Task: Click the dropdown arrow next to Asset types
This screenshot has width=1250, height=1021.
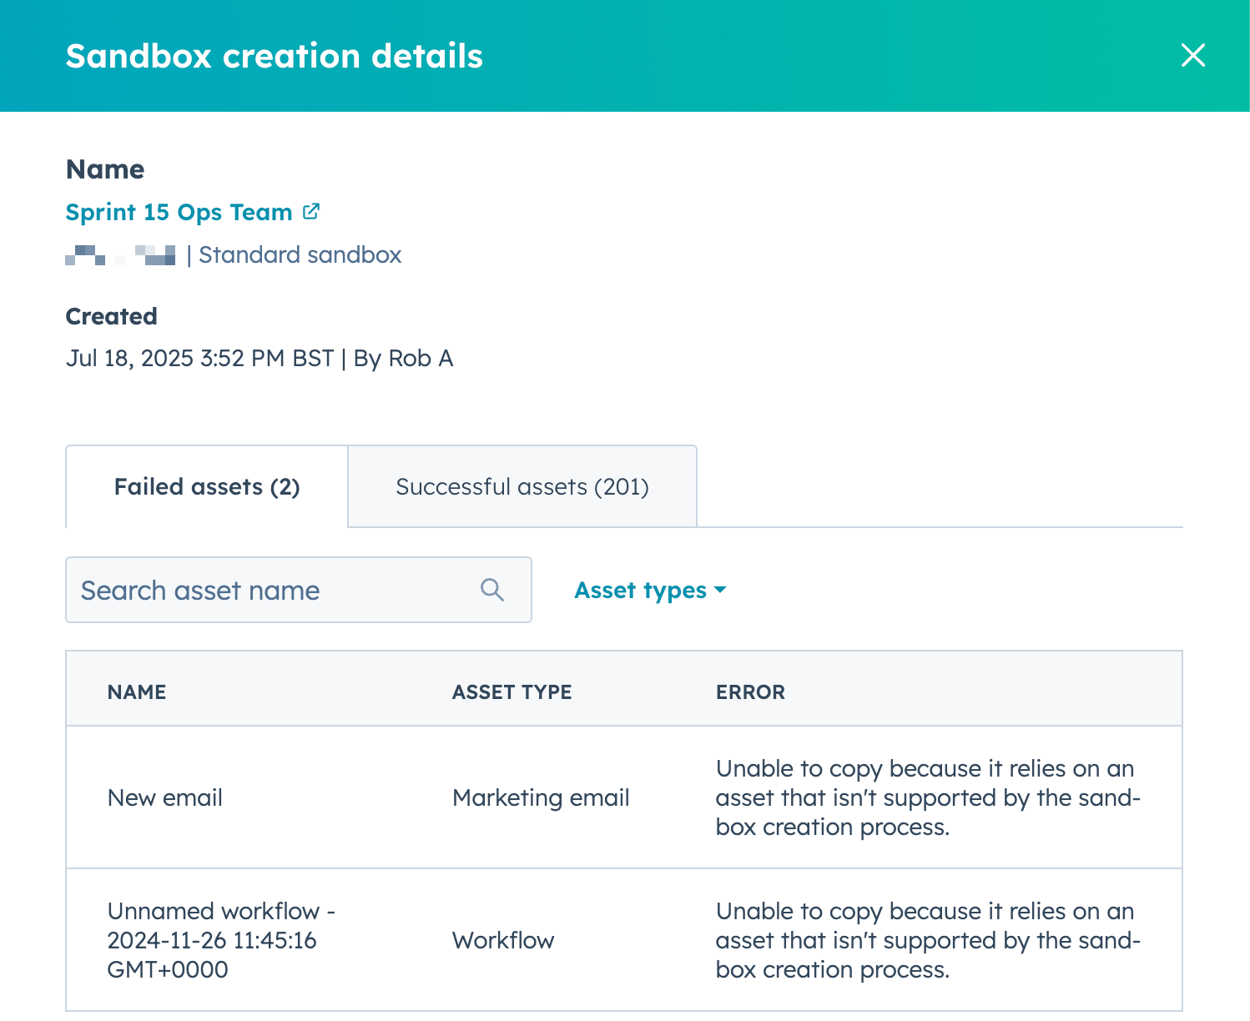Action: 721,590
